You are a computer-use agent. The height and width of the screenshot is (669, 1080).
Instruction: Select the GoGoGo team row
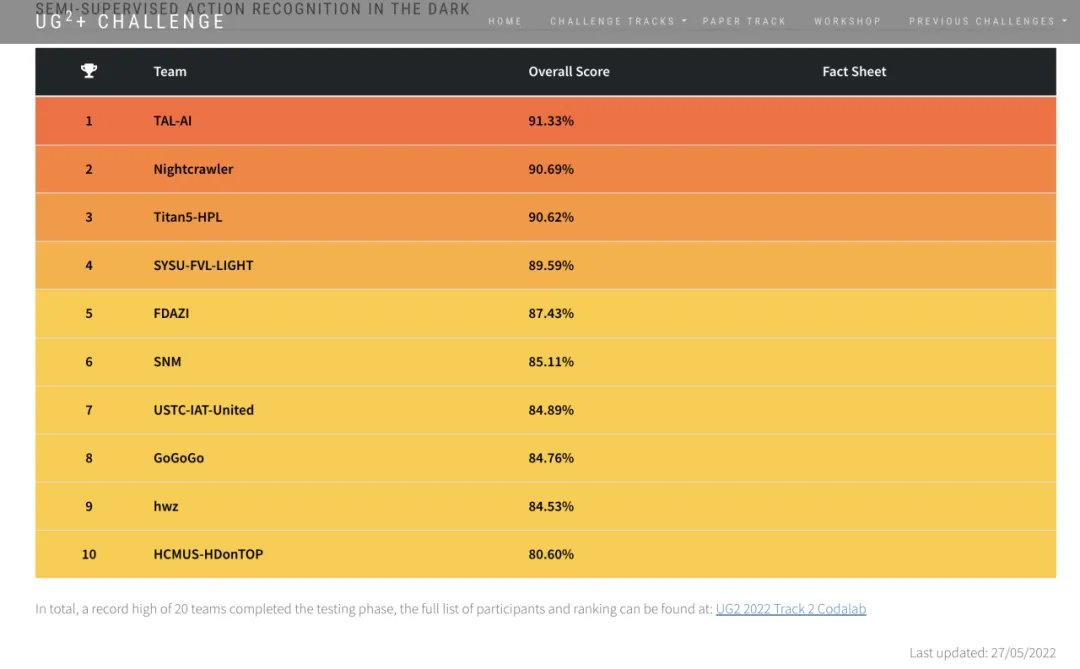[x=546, y=457]
